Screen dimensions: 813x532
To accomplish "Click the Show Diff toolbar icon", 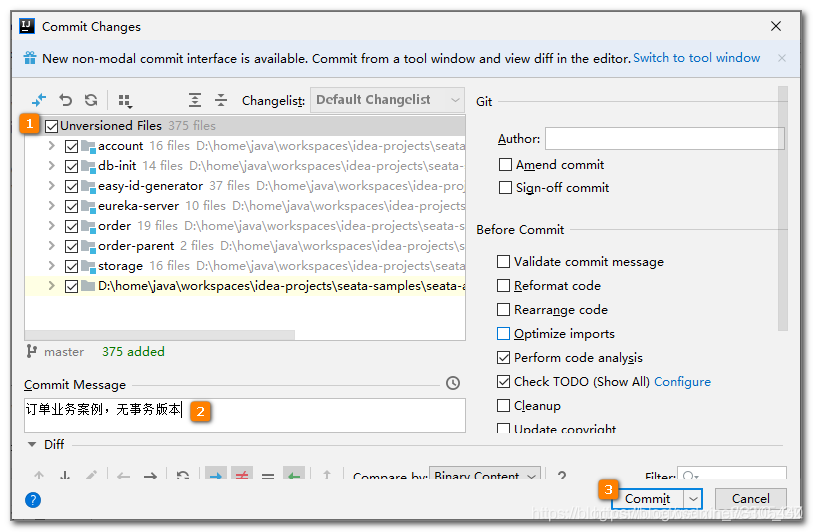I will point(39,100).
